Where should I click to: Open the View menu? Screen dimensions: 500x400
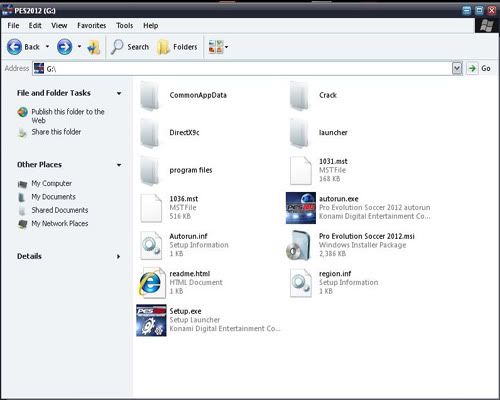point(59,26)
